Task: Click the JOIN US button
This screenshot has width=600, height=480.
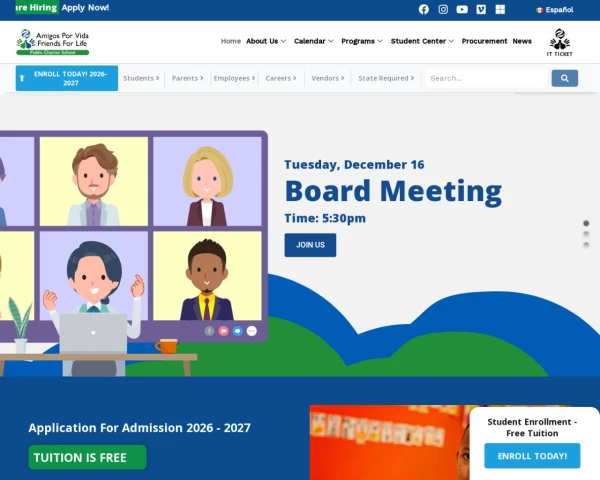Action: coord(310,245)
